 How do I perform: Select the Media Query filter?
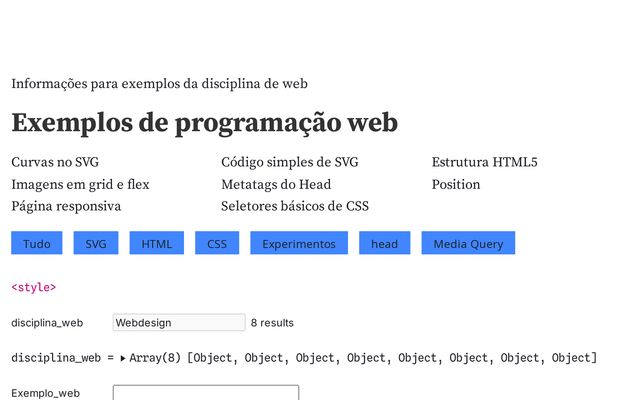click(x=468, y=243)
